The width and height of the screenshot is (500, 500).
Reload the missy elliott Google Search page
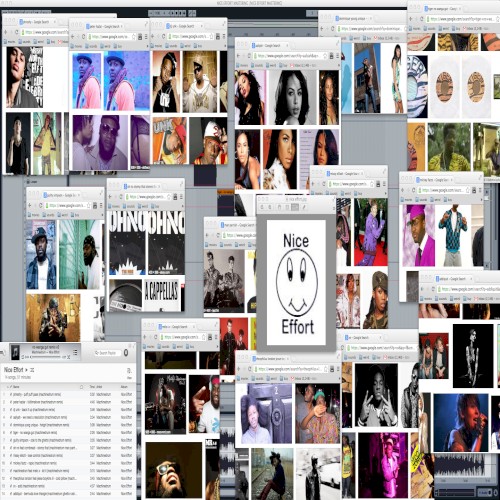click(x=323, y=184)
